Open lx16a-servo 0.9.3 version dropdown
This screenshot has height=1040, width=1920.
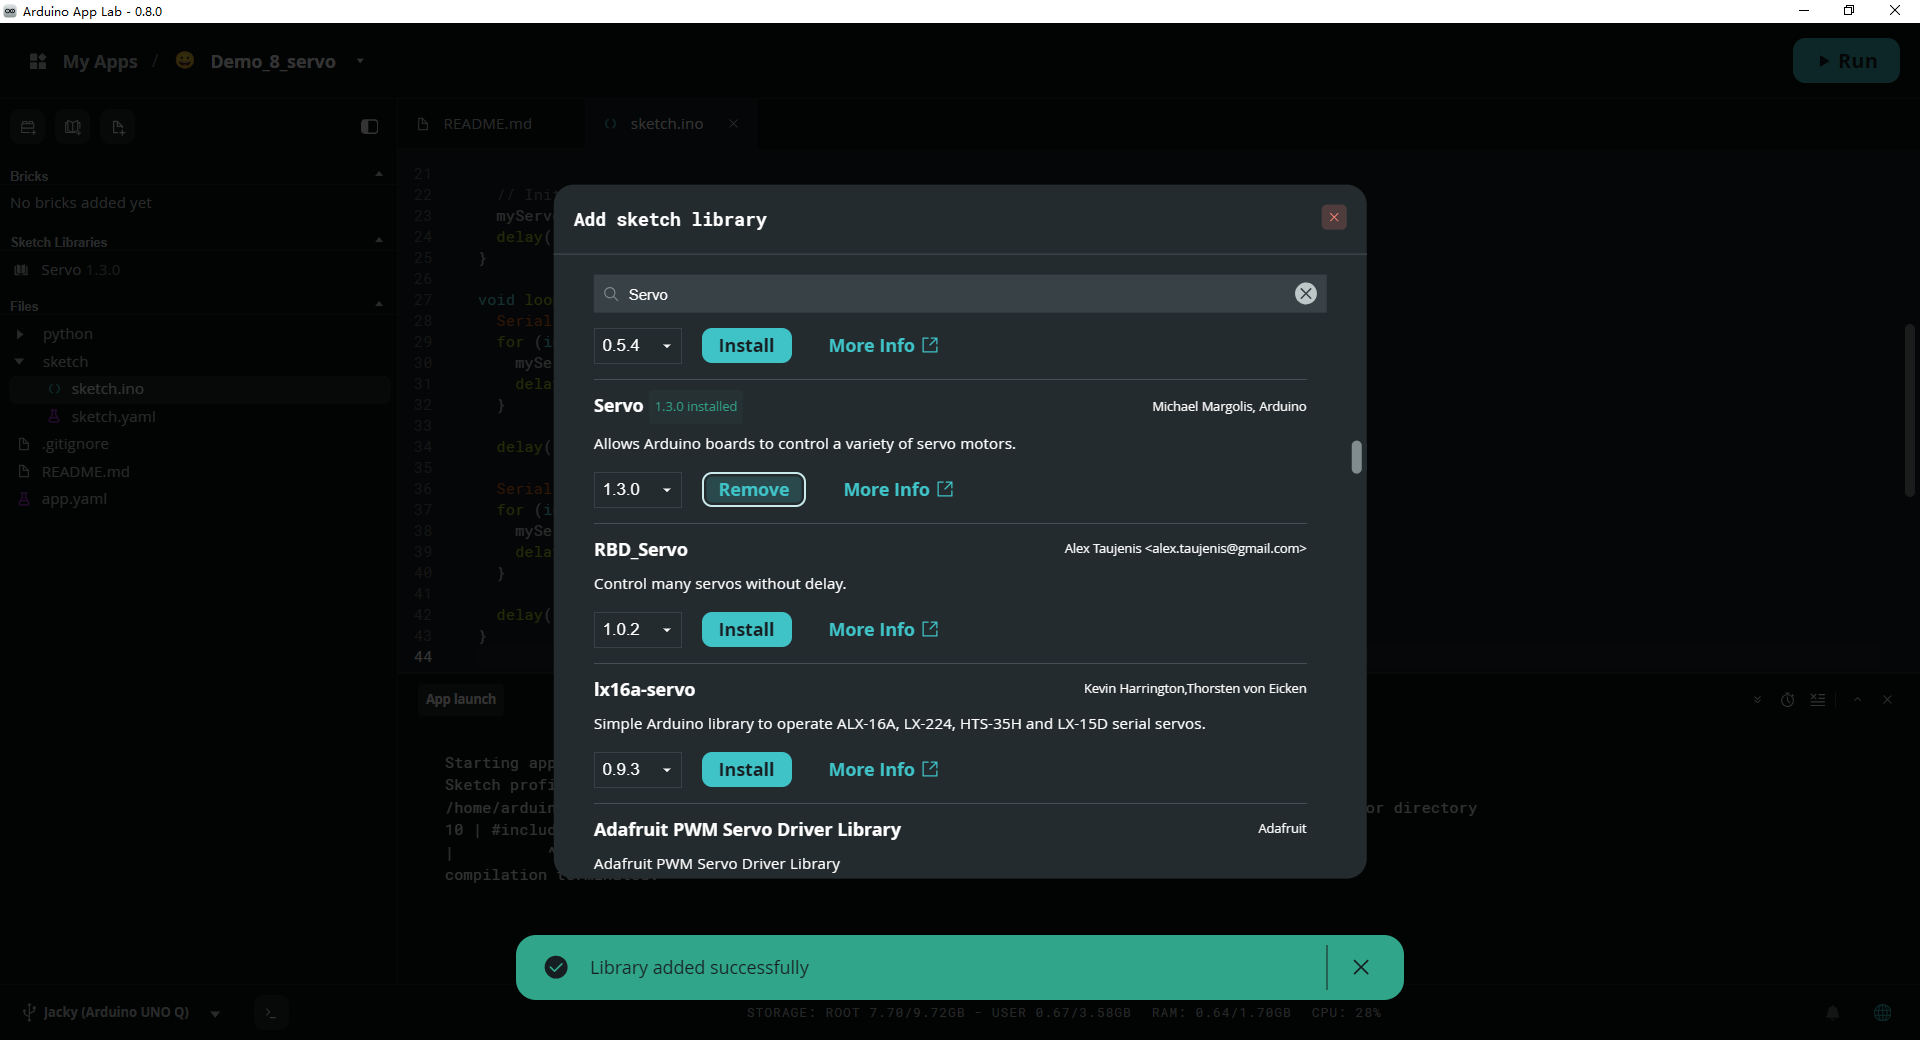[x=637, y=769]
